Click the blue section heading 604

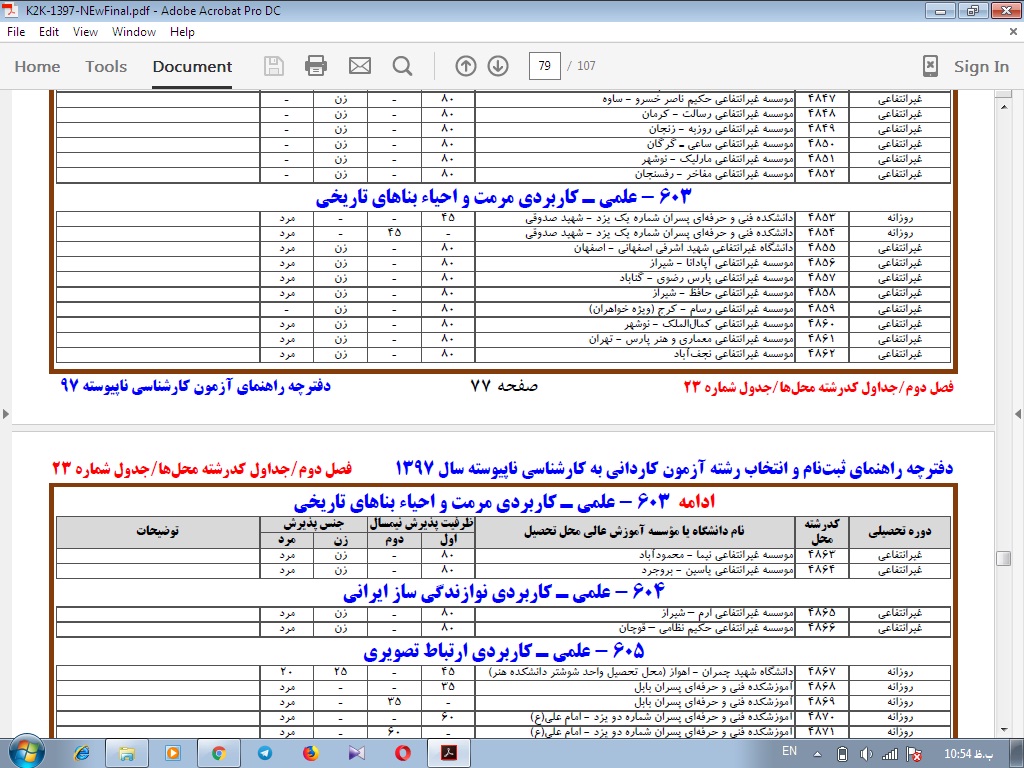(x=504, y=592)
